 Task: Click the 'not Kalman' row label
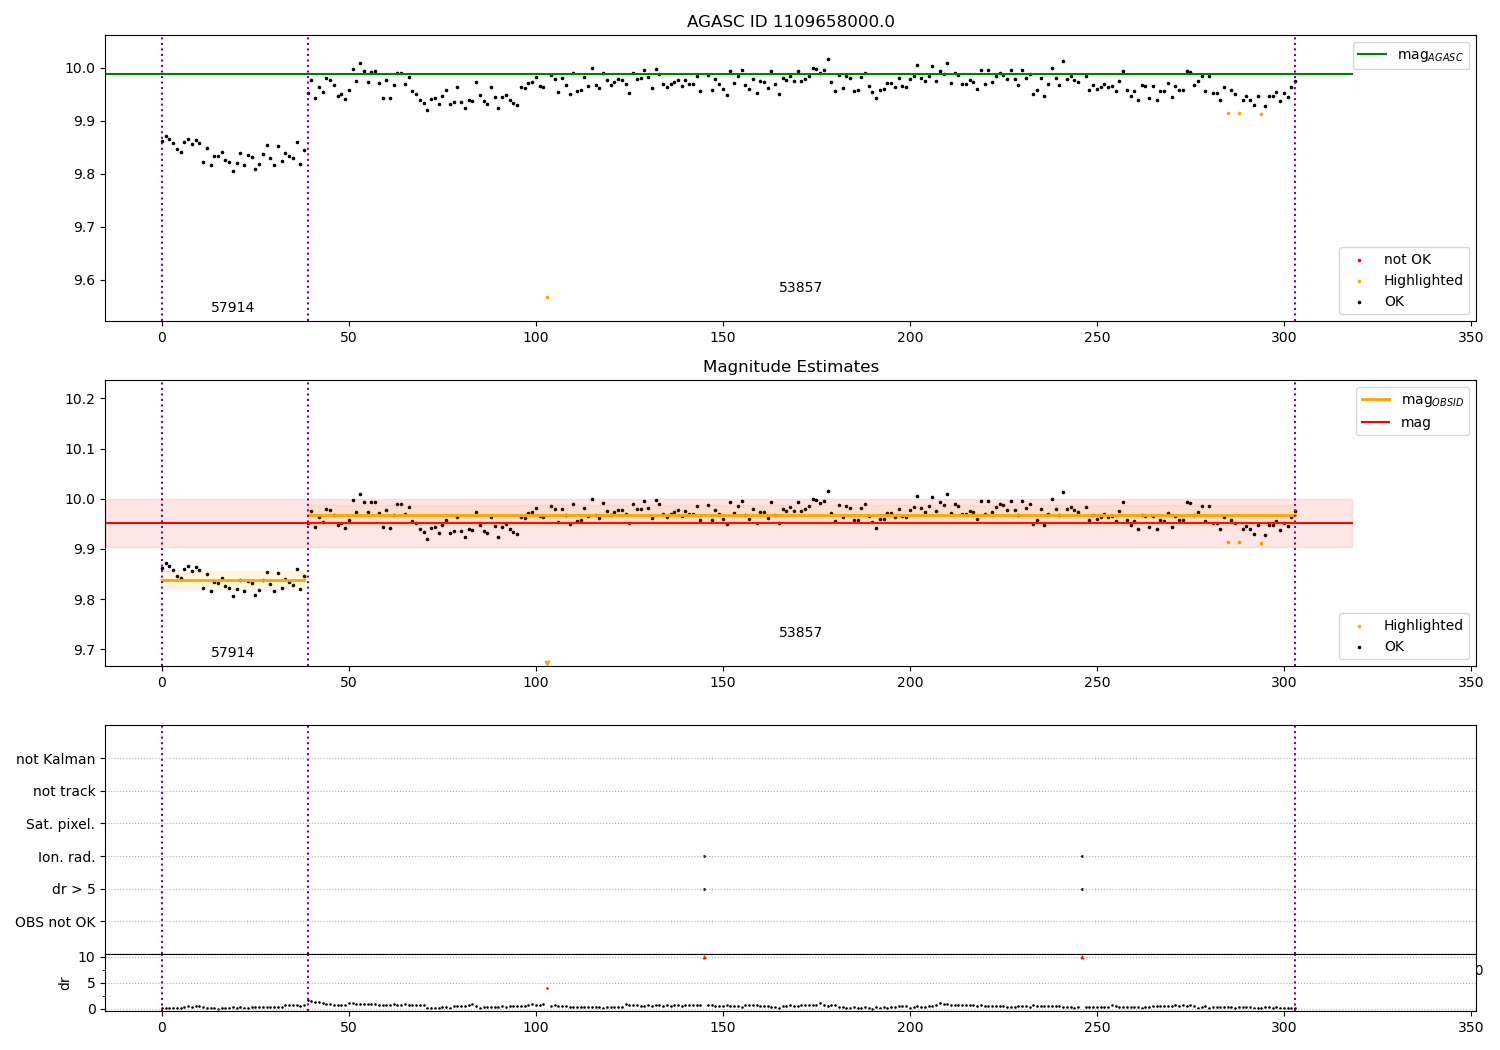[x=56, y=759]
